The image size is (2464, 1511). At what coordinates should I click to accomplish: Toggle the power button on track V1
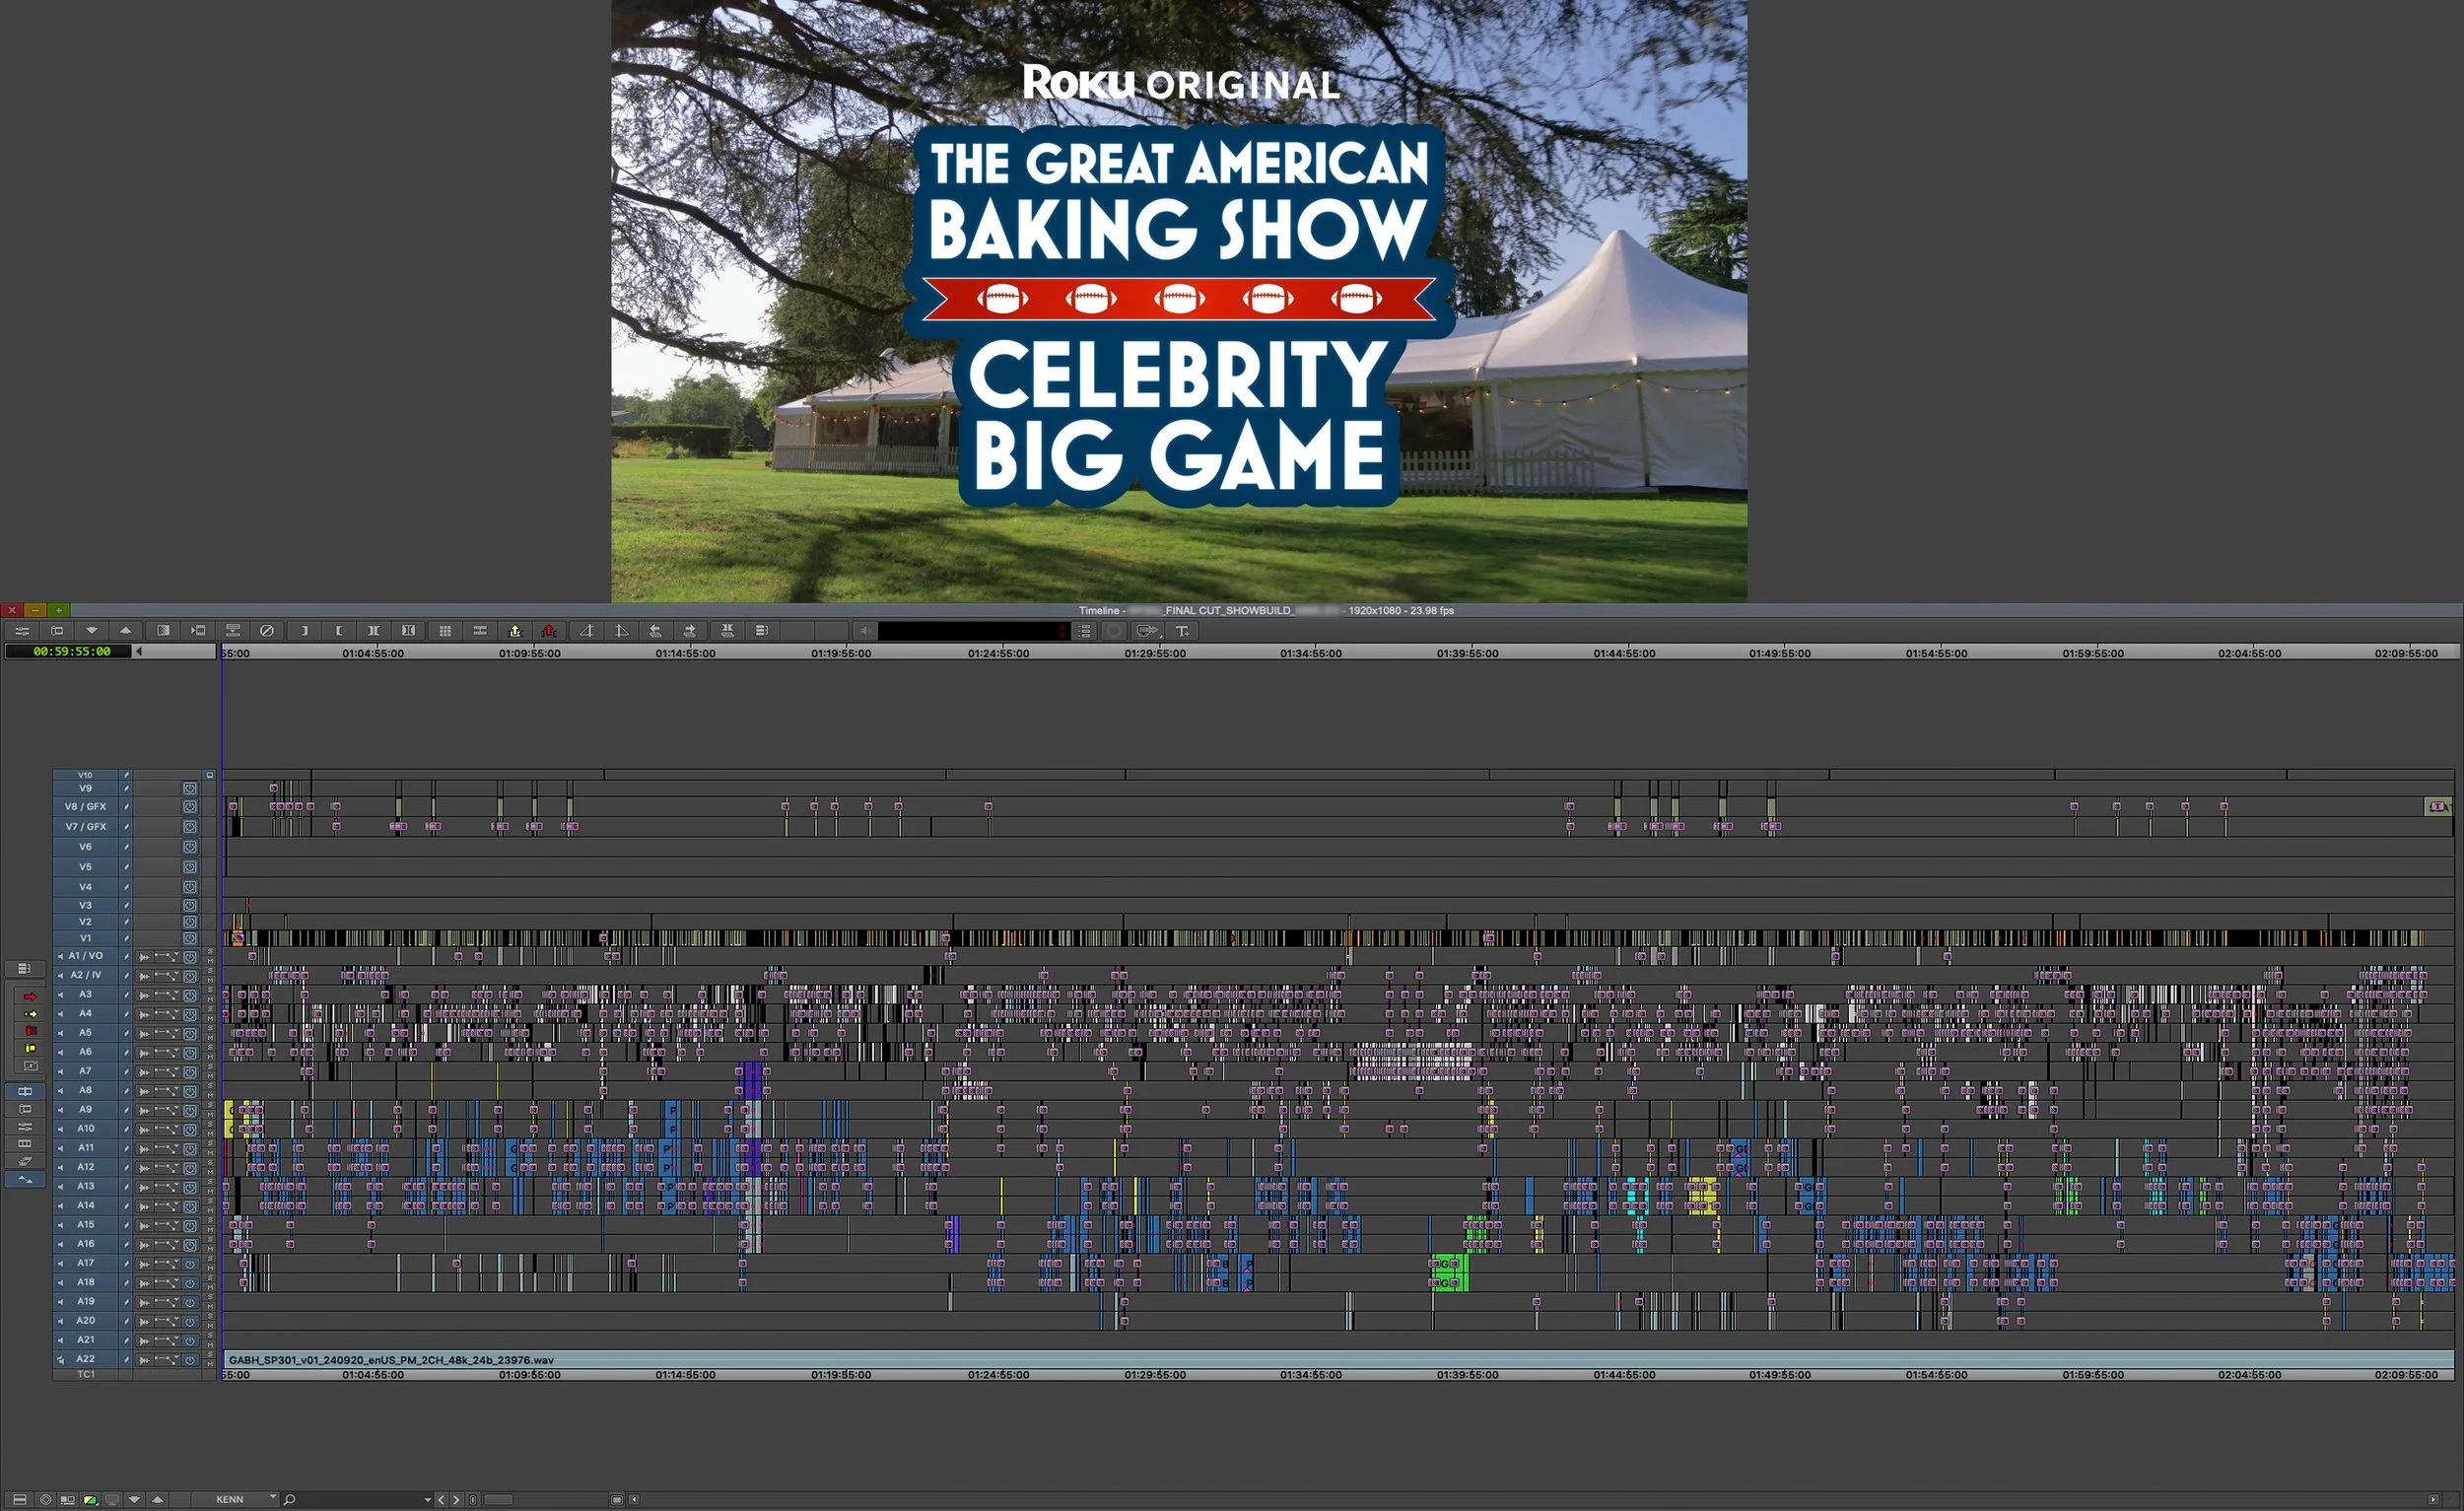pyautogui.click(x=190, y=939)
